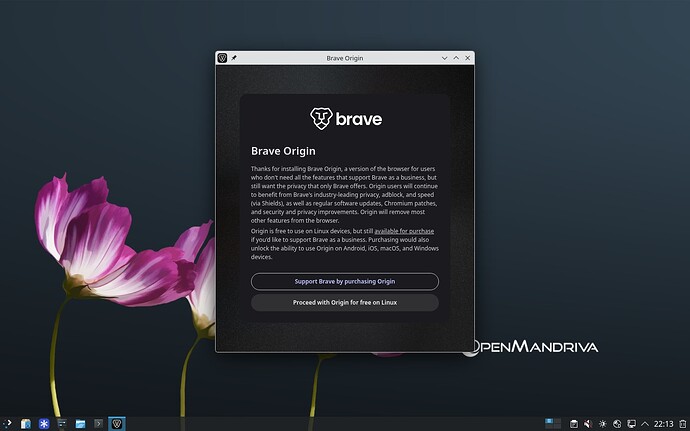Open the clipboard tray icon
Viewport: 690px width, 431px height.
click(x=574, y=424)
